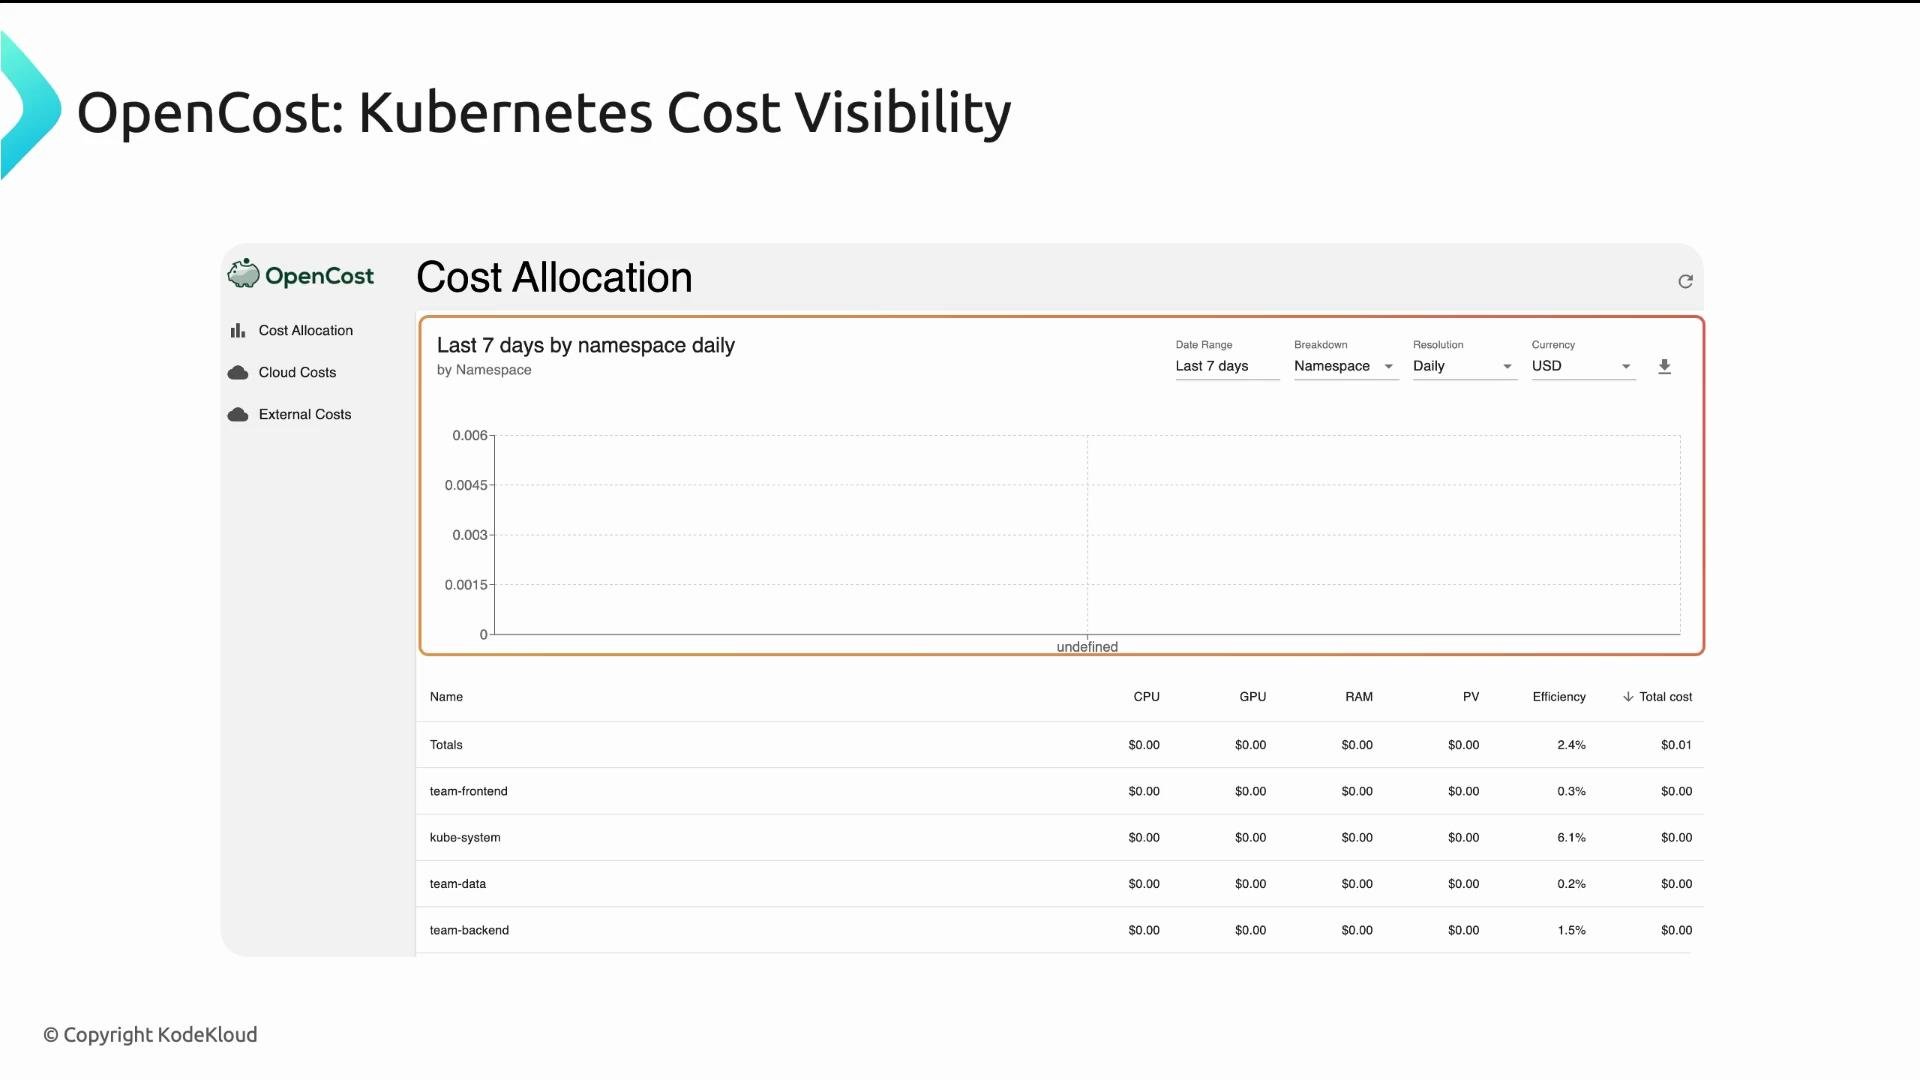Click the Totals row label
Viewport: 1920px width, 1080px height.
pyautogui.click(x=446, y=745)
